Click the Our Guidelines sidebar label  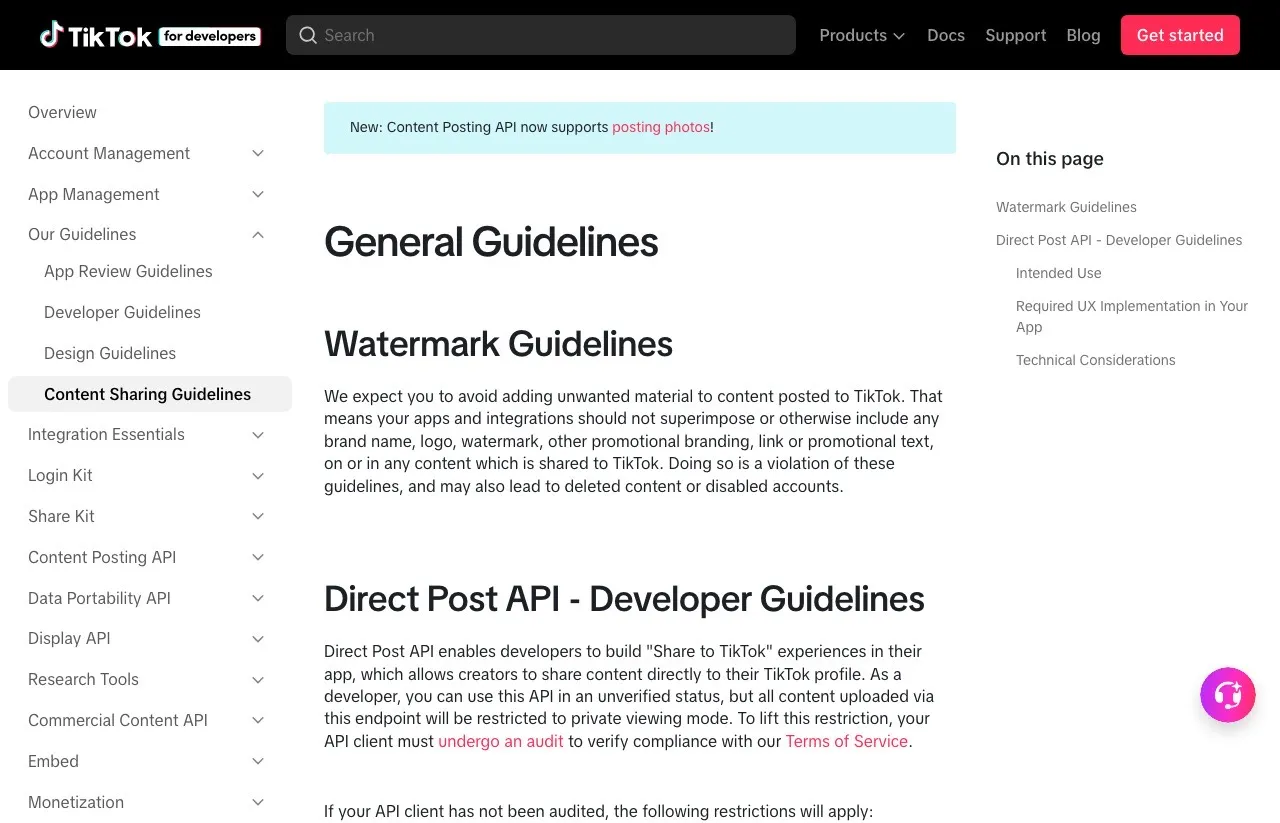click(x=82, y=234)
